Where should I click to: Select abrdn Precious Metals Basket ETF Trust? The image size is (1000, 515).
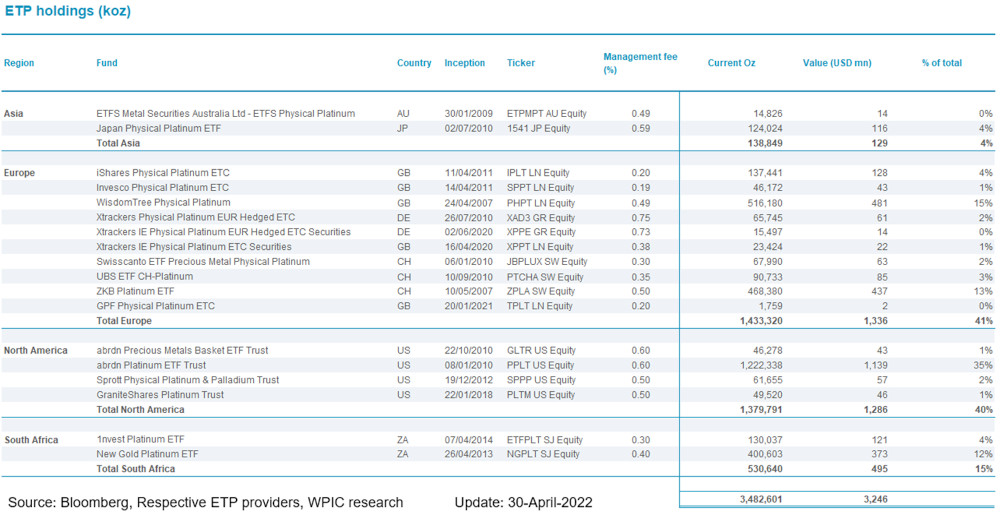coord(182,351)
